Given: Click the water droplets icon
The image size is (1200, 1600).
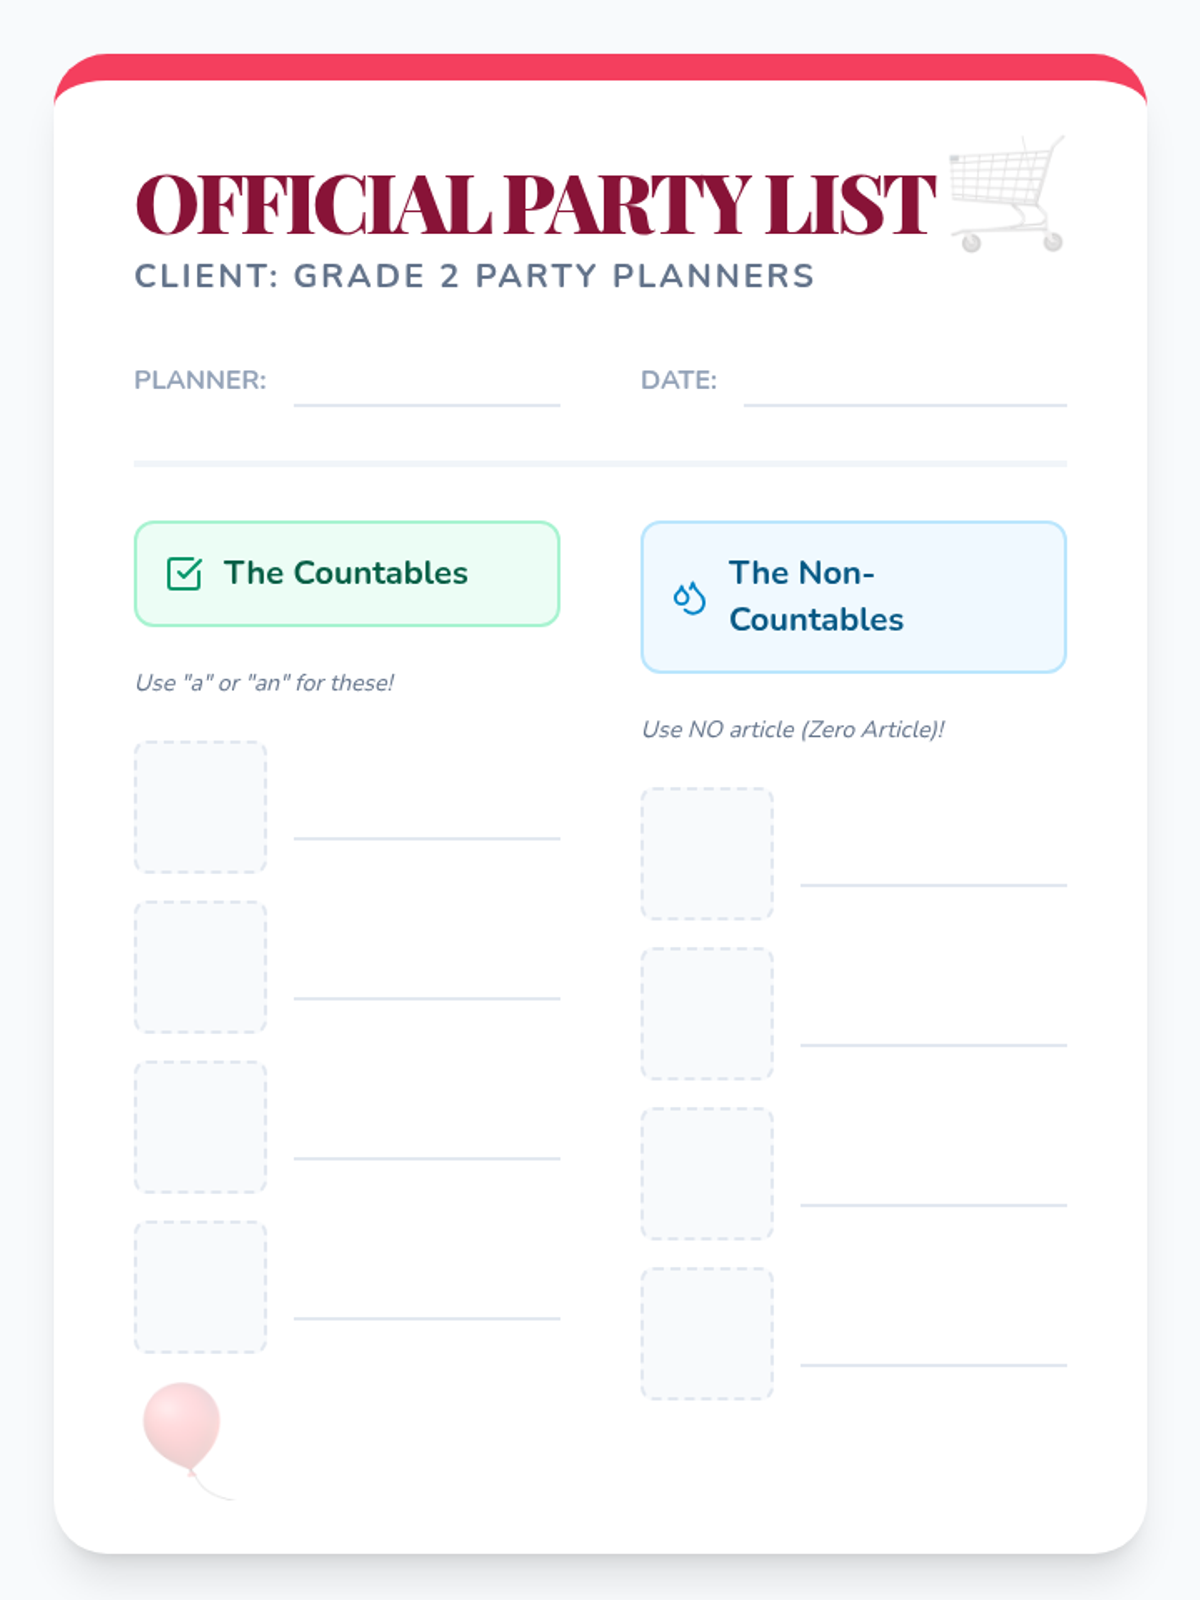Looking at the screenshot, I should coord(689,598).
